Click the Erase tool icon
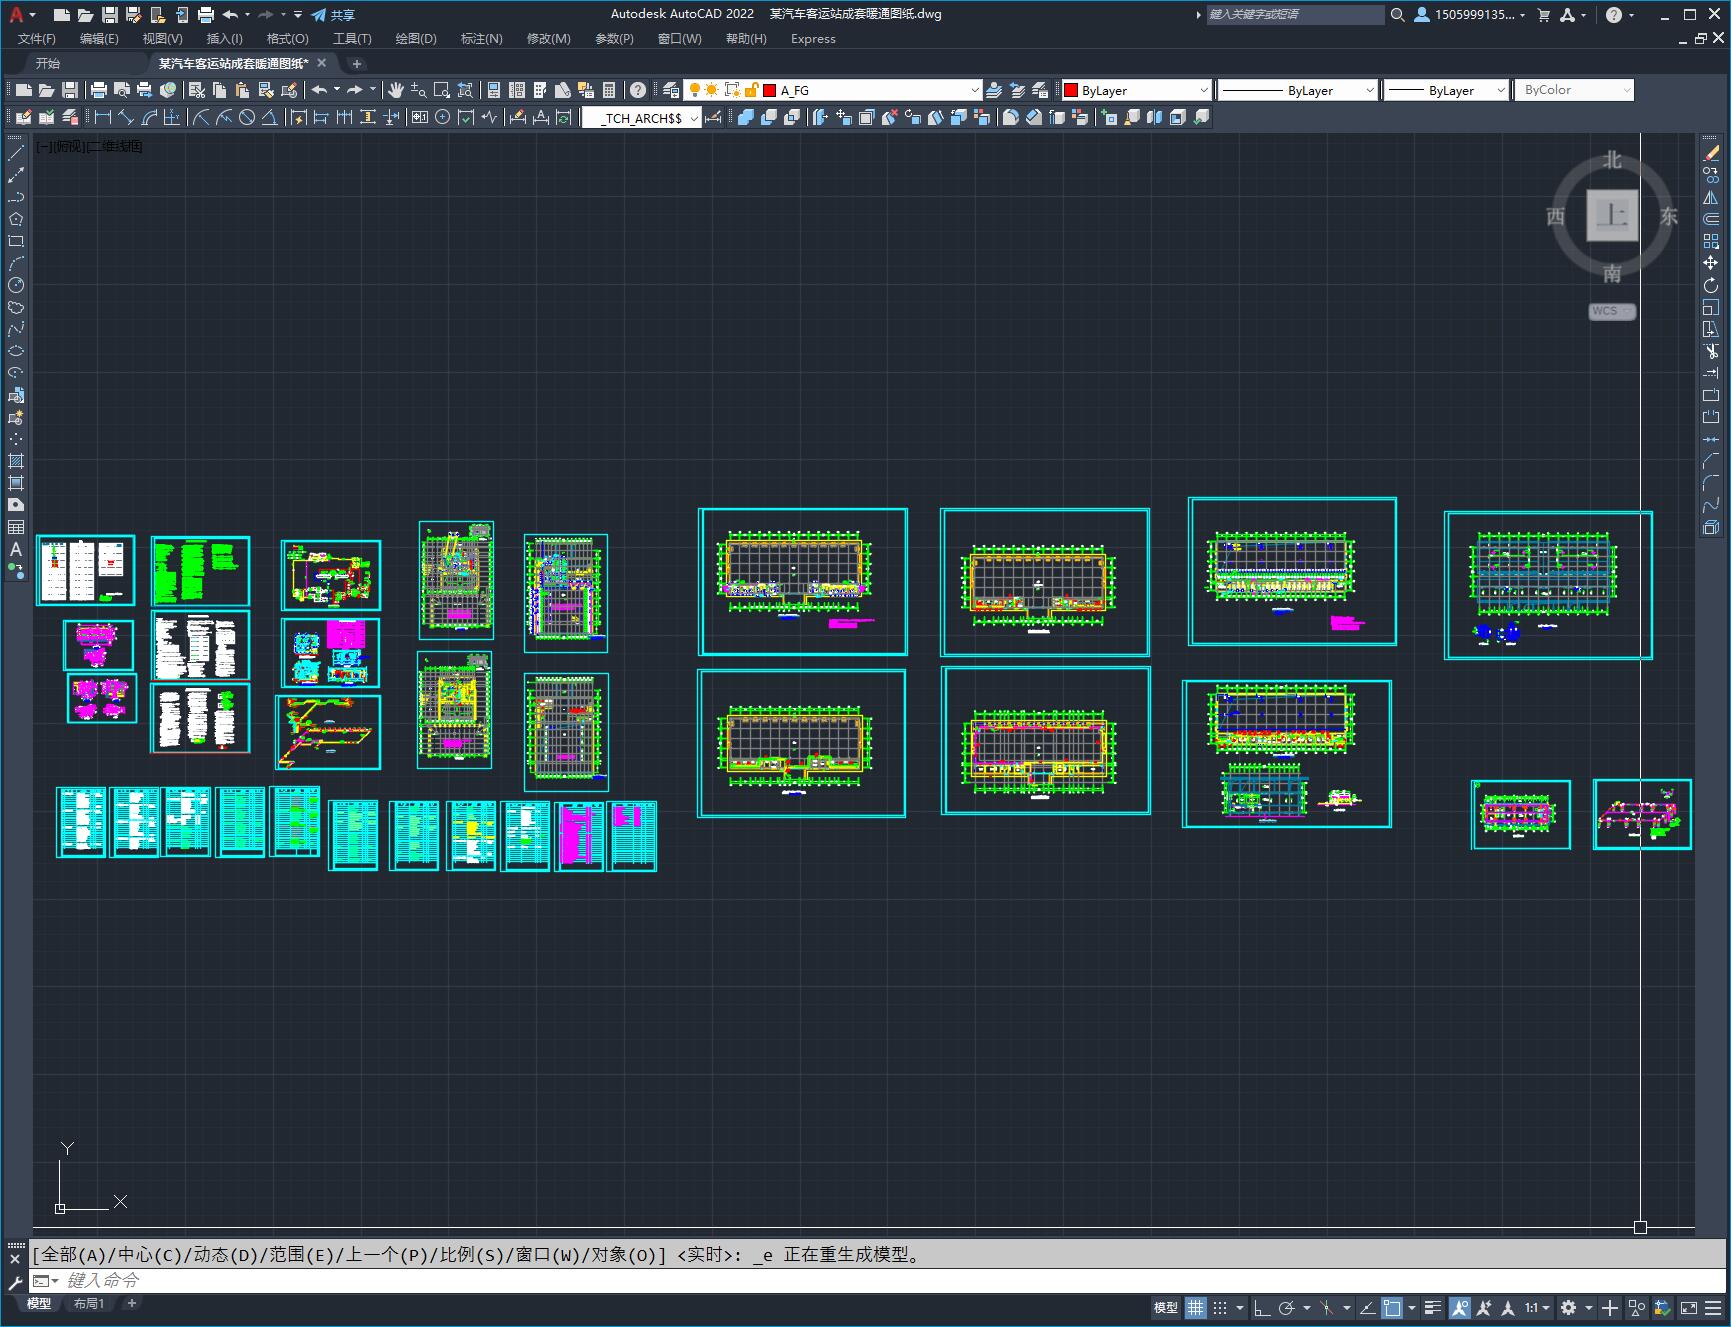This screenshot has width=1731, height=1327. pyautogui.click(x=1711, y=153)
